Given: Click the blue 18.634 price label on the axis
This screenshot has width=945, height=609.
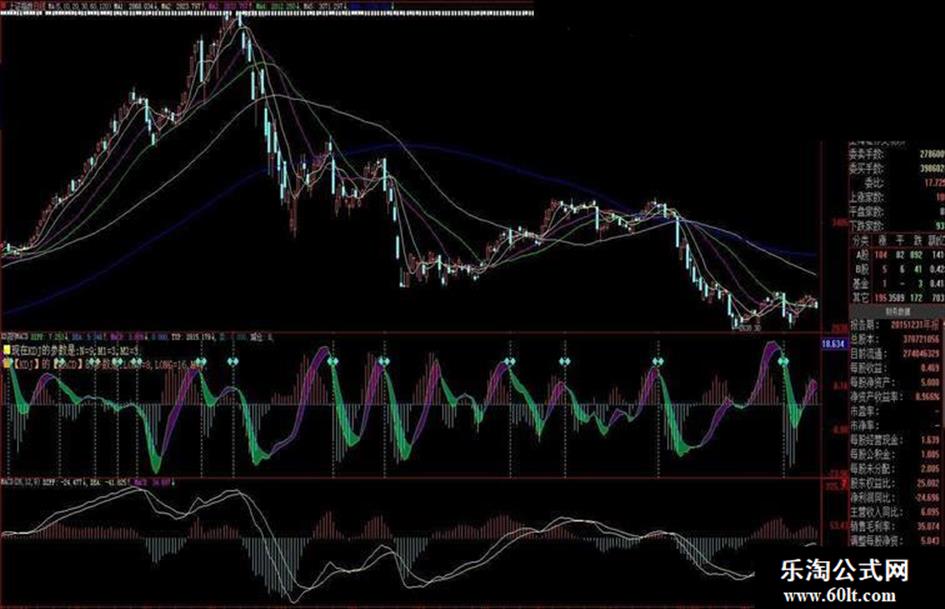Looking at the screenshot, I should tap(835, 344).
